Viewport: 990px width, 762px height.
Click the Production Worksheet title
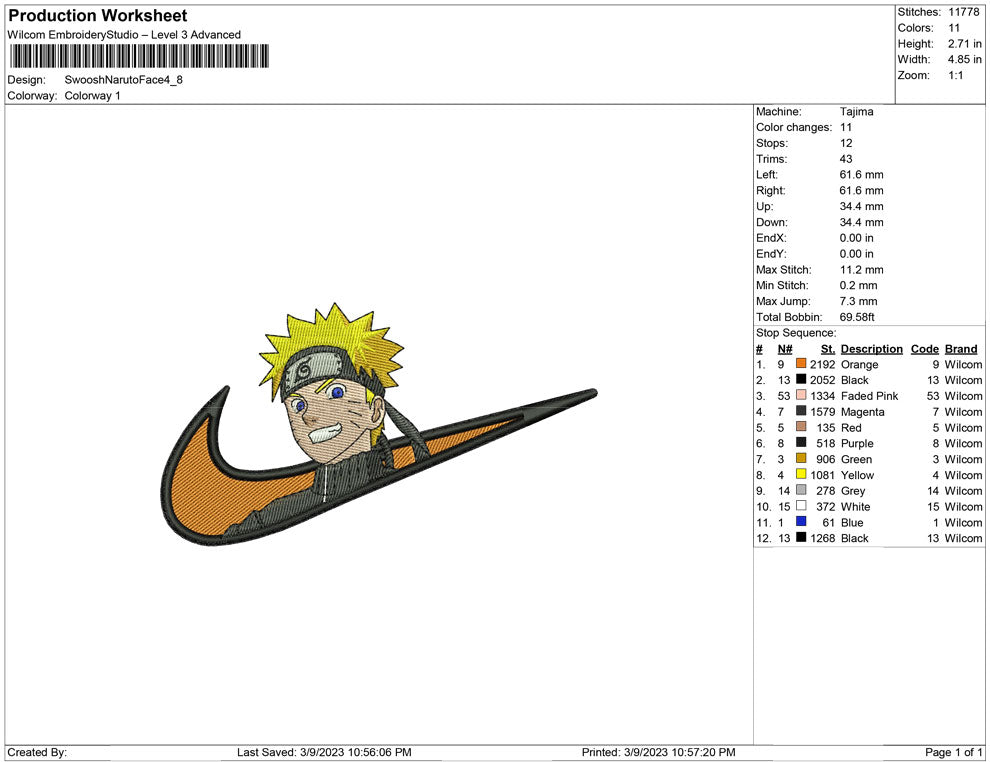(98, 16)
